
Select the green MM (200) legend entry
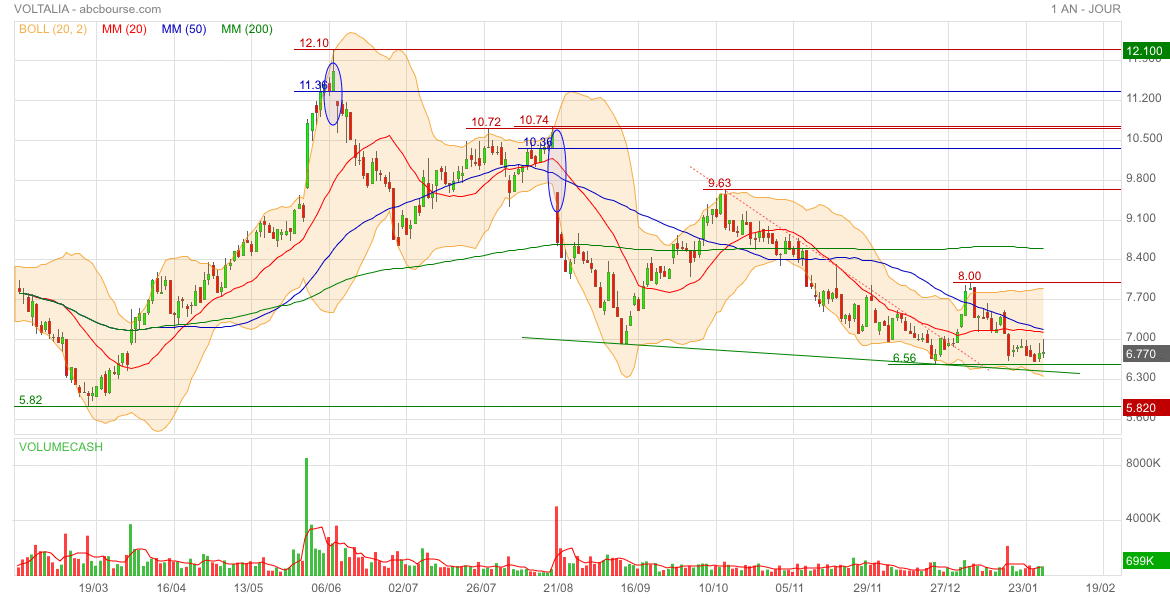pyautogui.click(x=247, y=29)
